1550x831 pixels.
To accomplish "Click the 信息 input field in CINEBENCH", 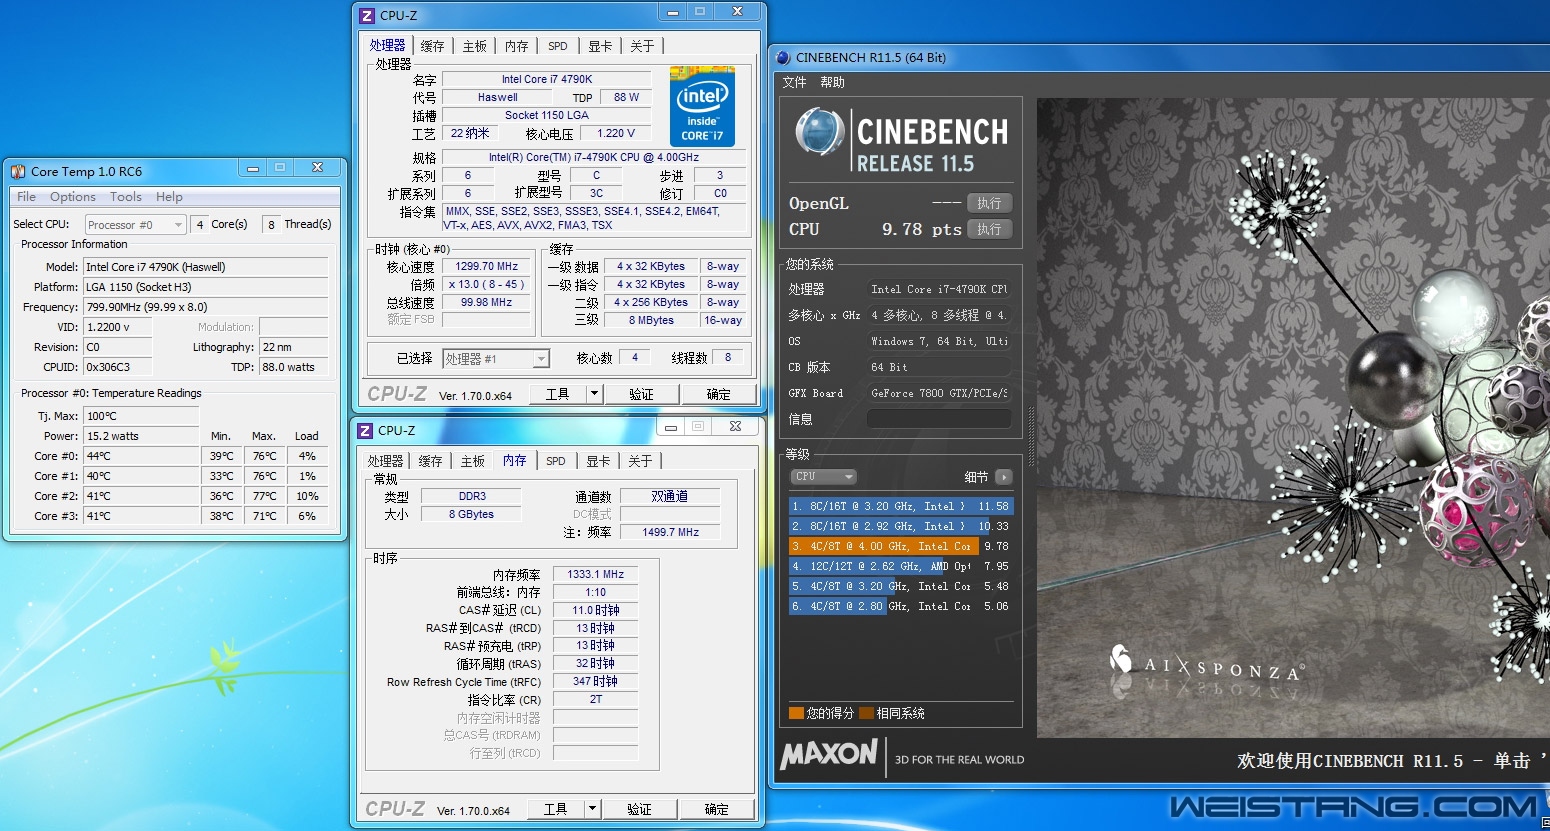I will pos(939,419).
